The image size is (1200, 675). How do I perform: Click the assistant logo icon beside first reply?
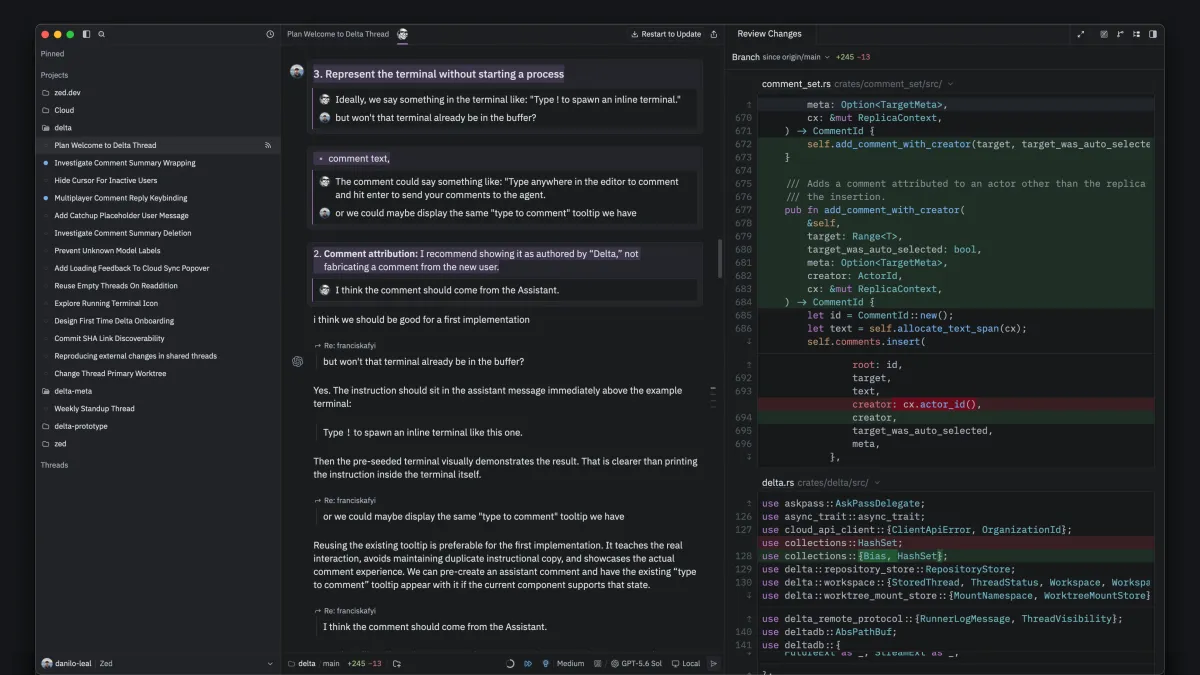[297, 362]
